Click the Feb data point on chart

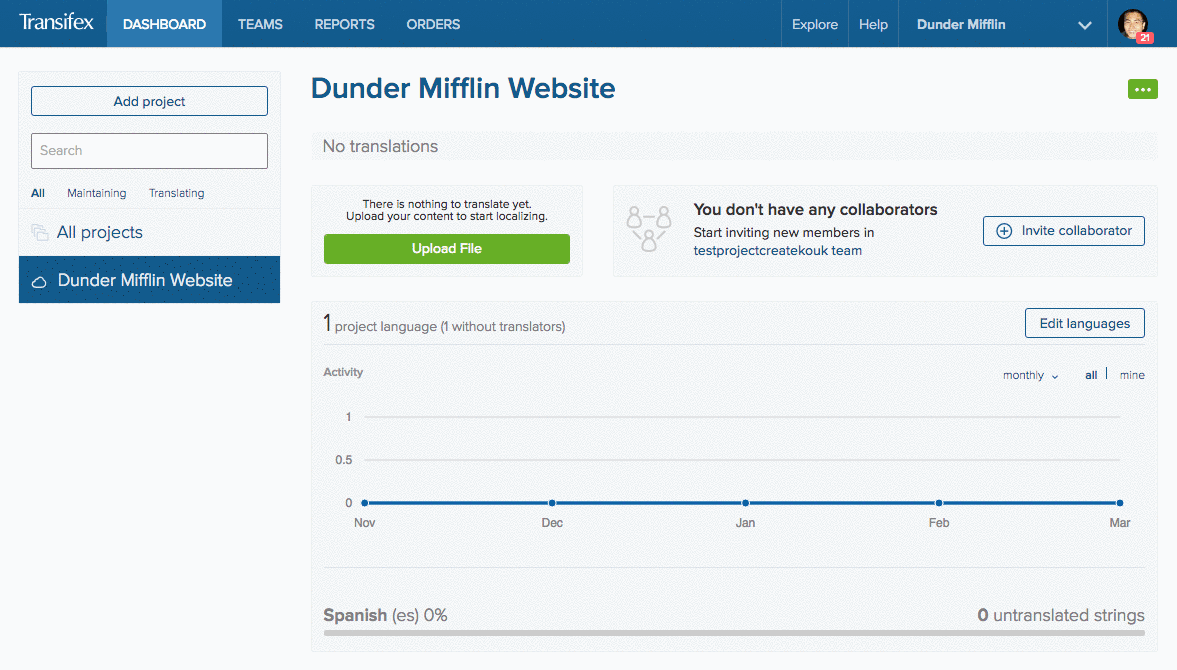[x=939, y=503]
